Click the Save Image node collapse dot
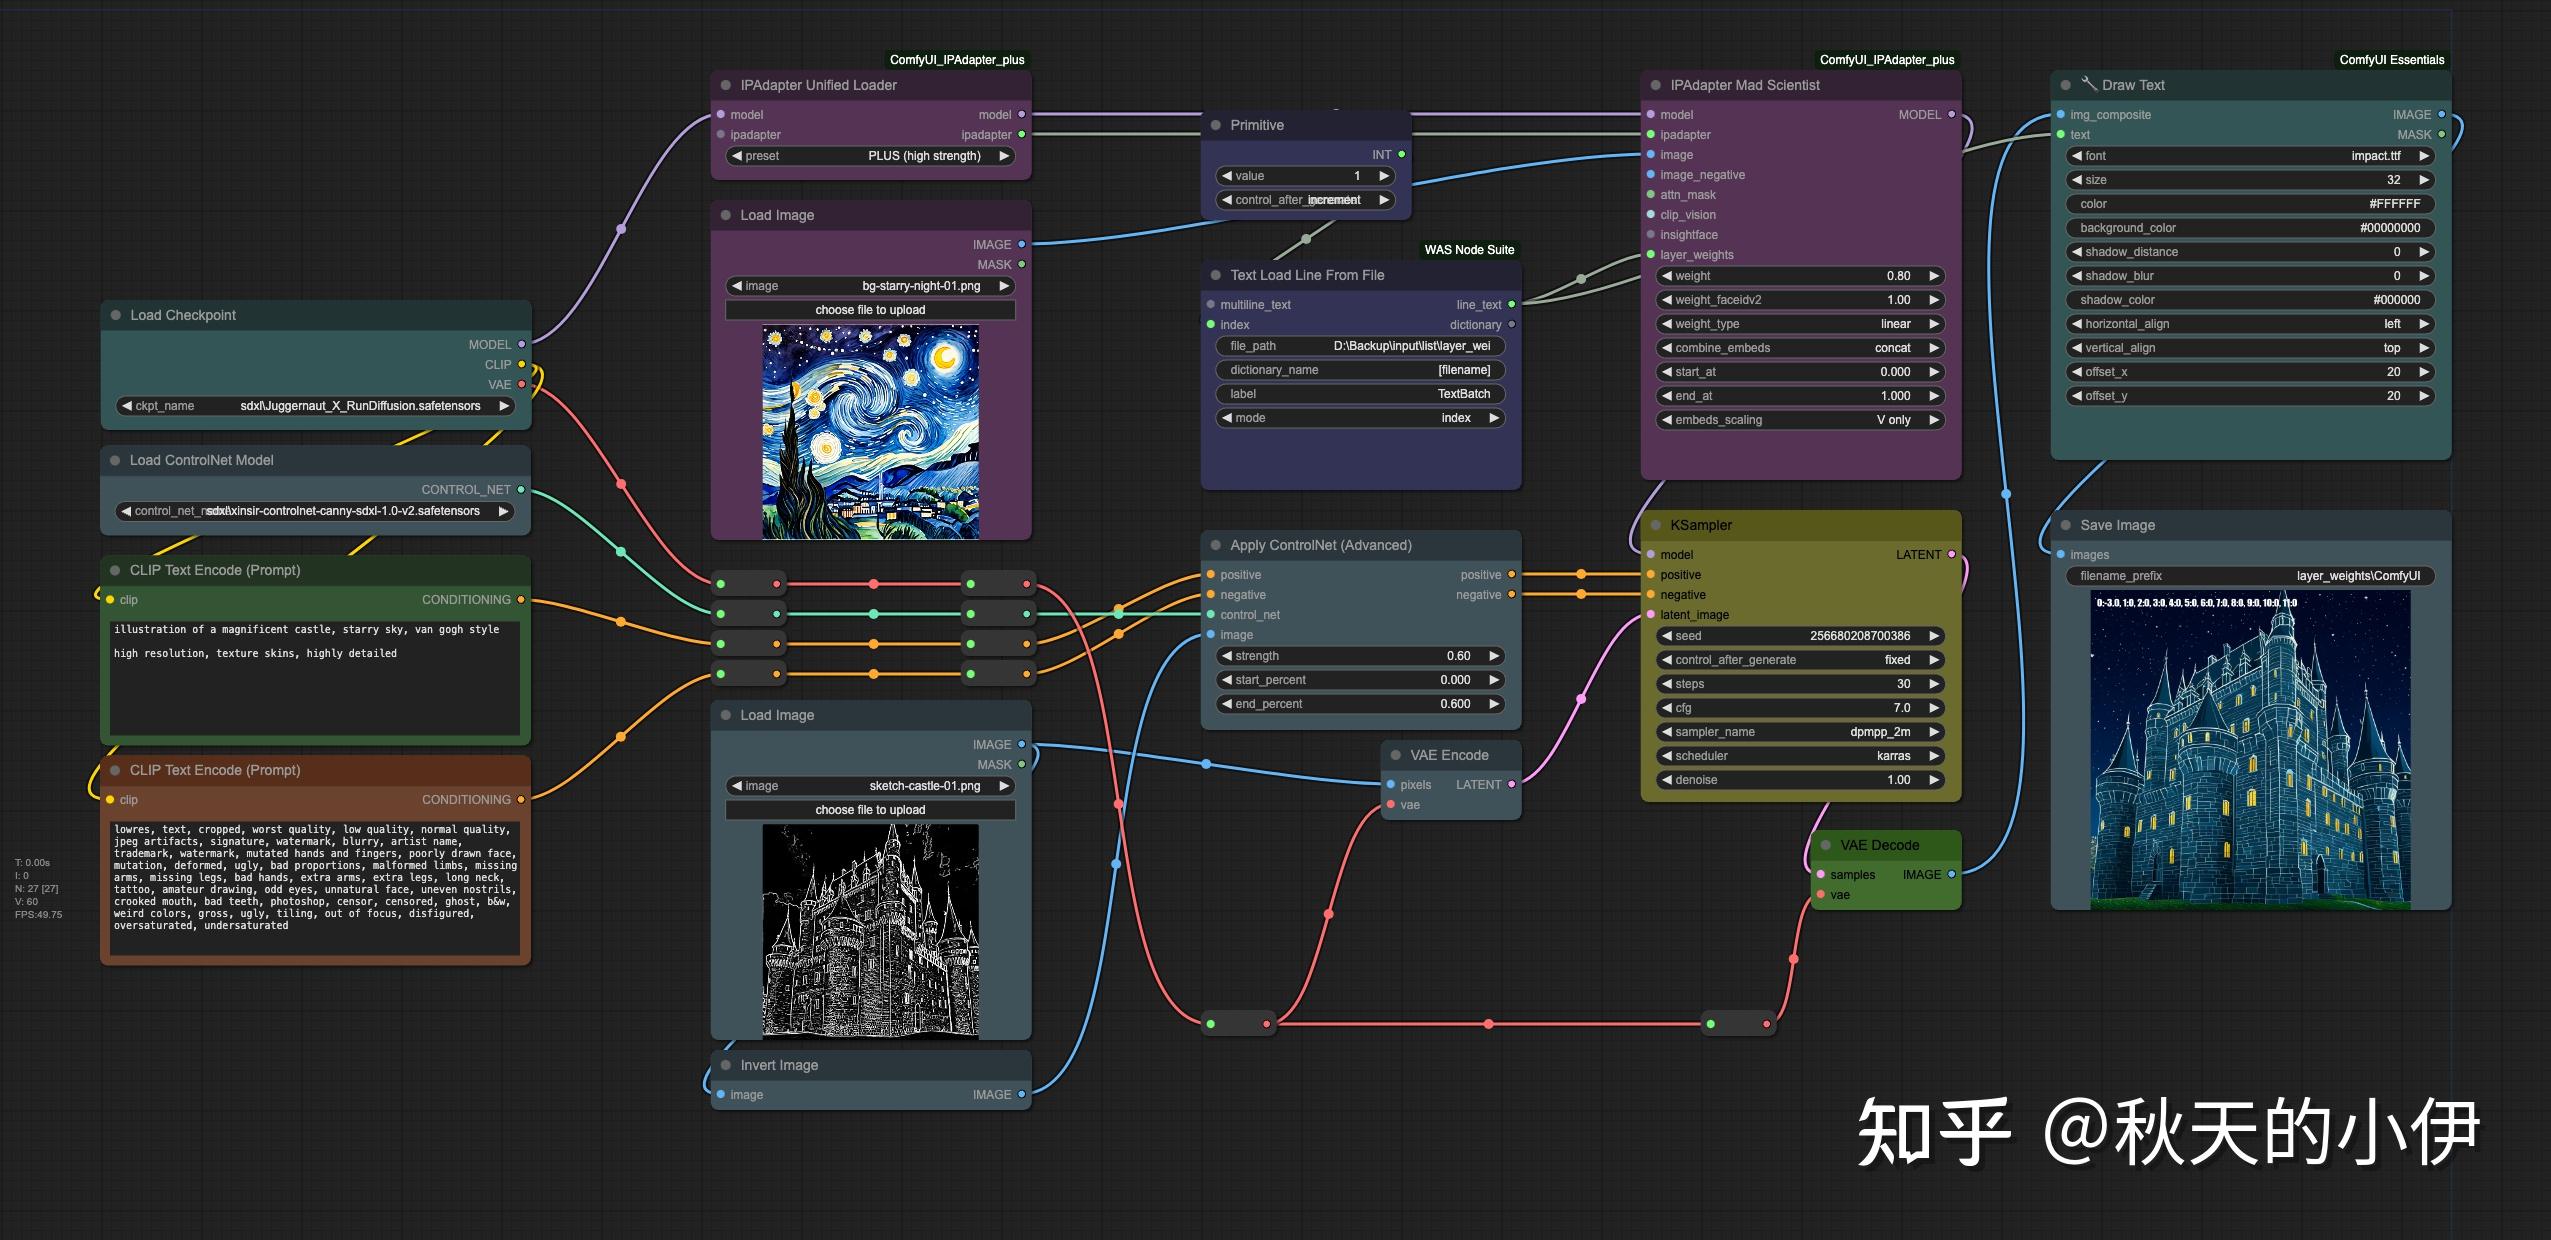 (x=2066, y=525)
